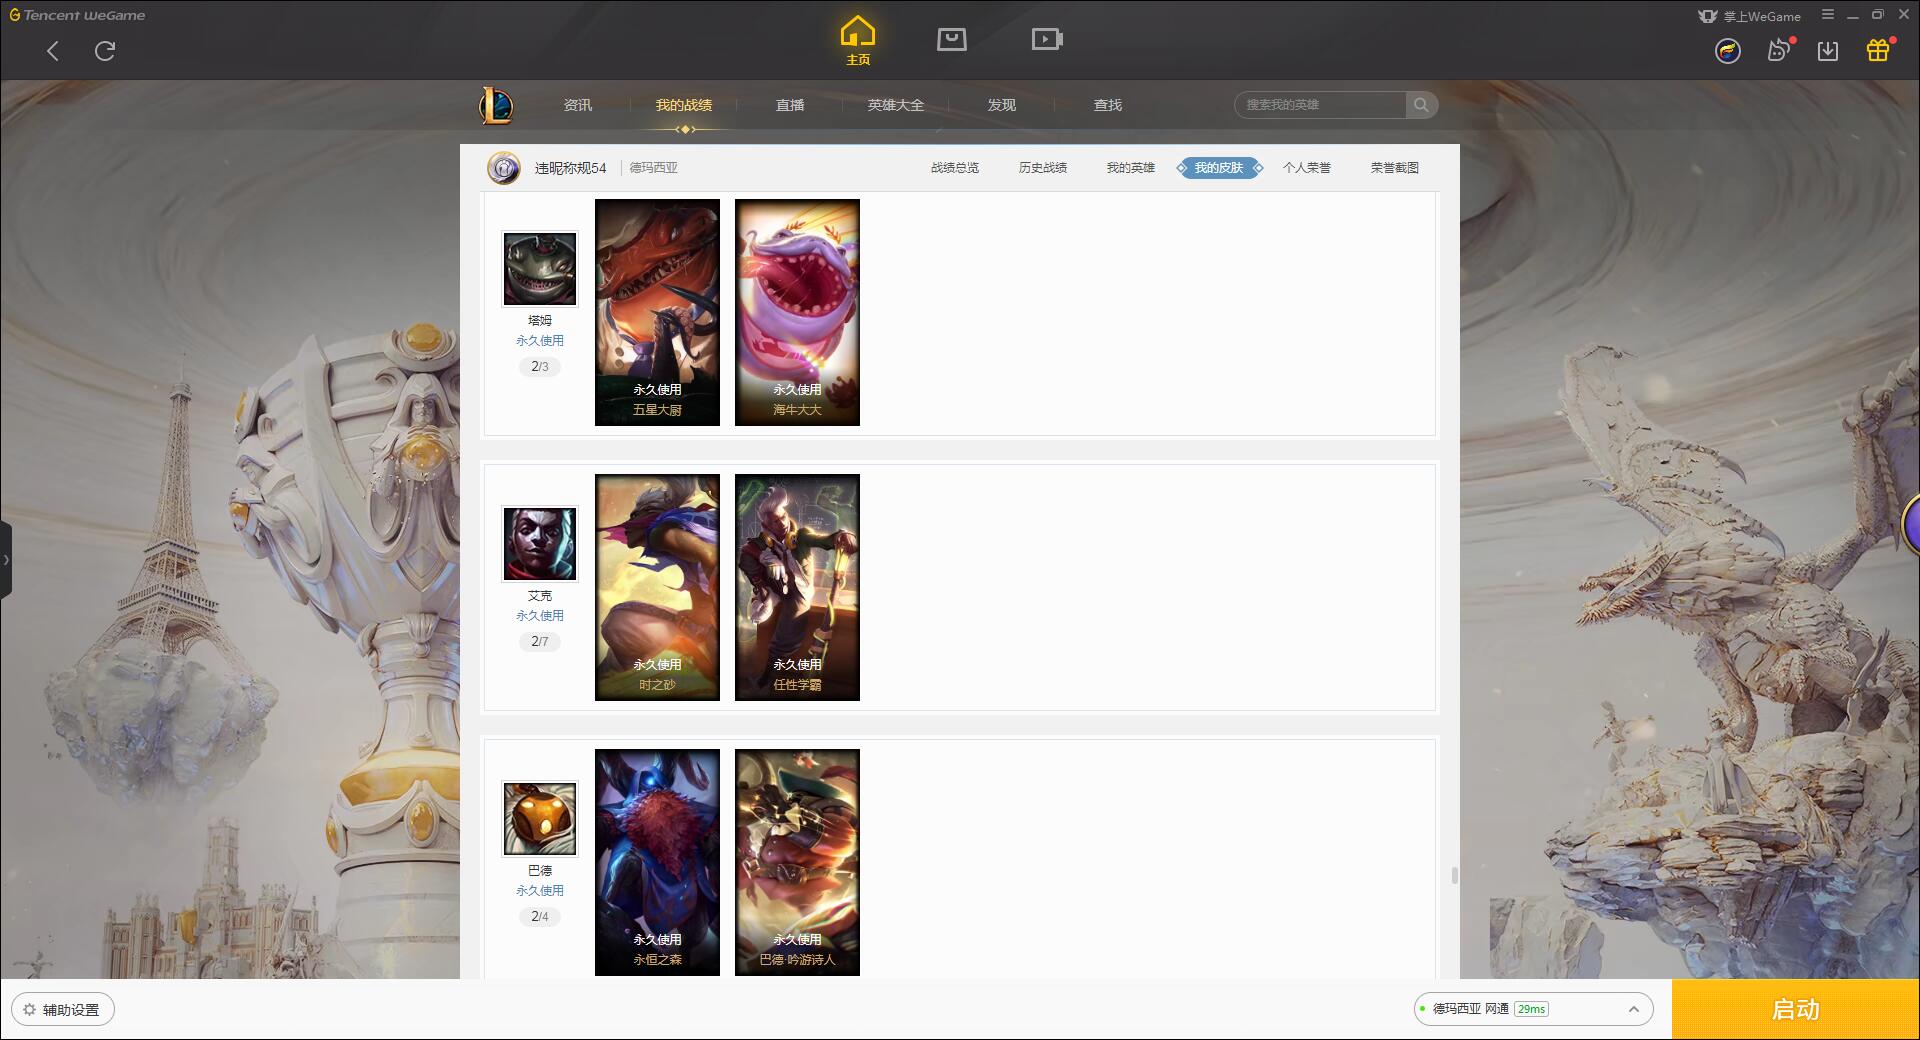Click the 德玛西亚 server label beside name

click(654, 168)
